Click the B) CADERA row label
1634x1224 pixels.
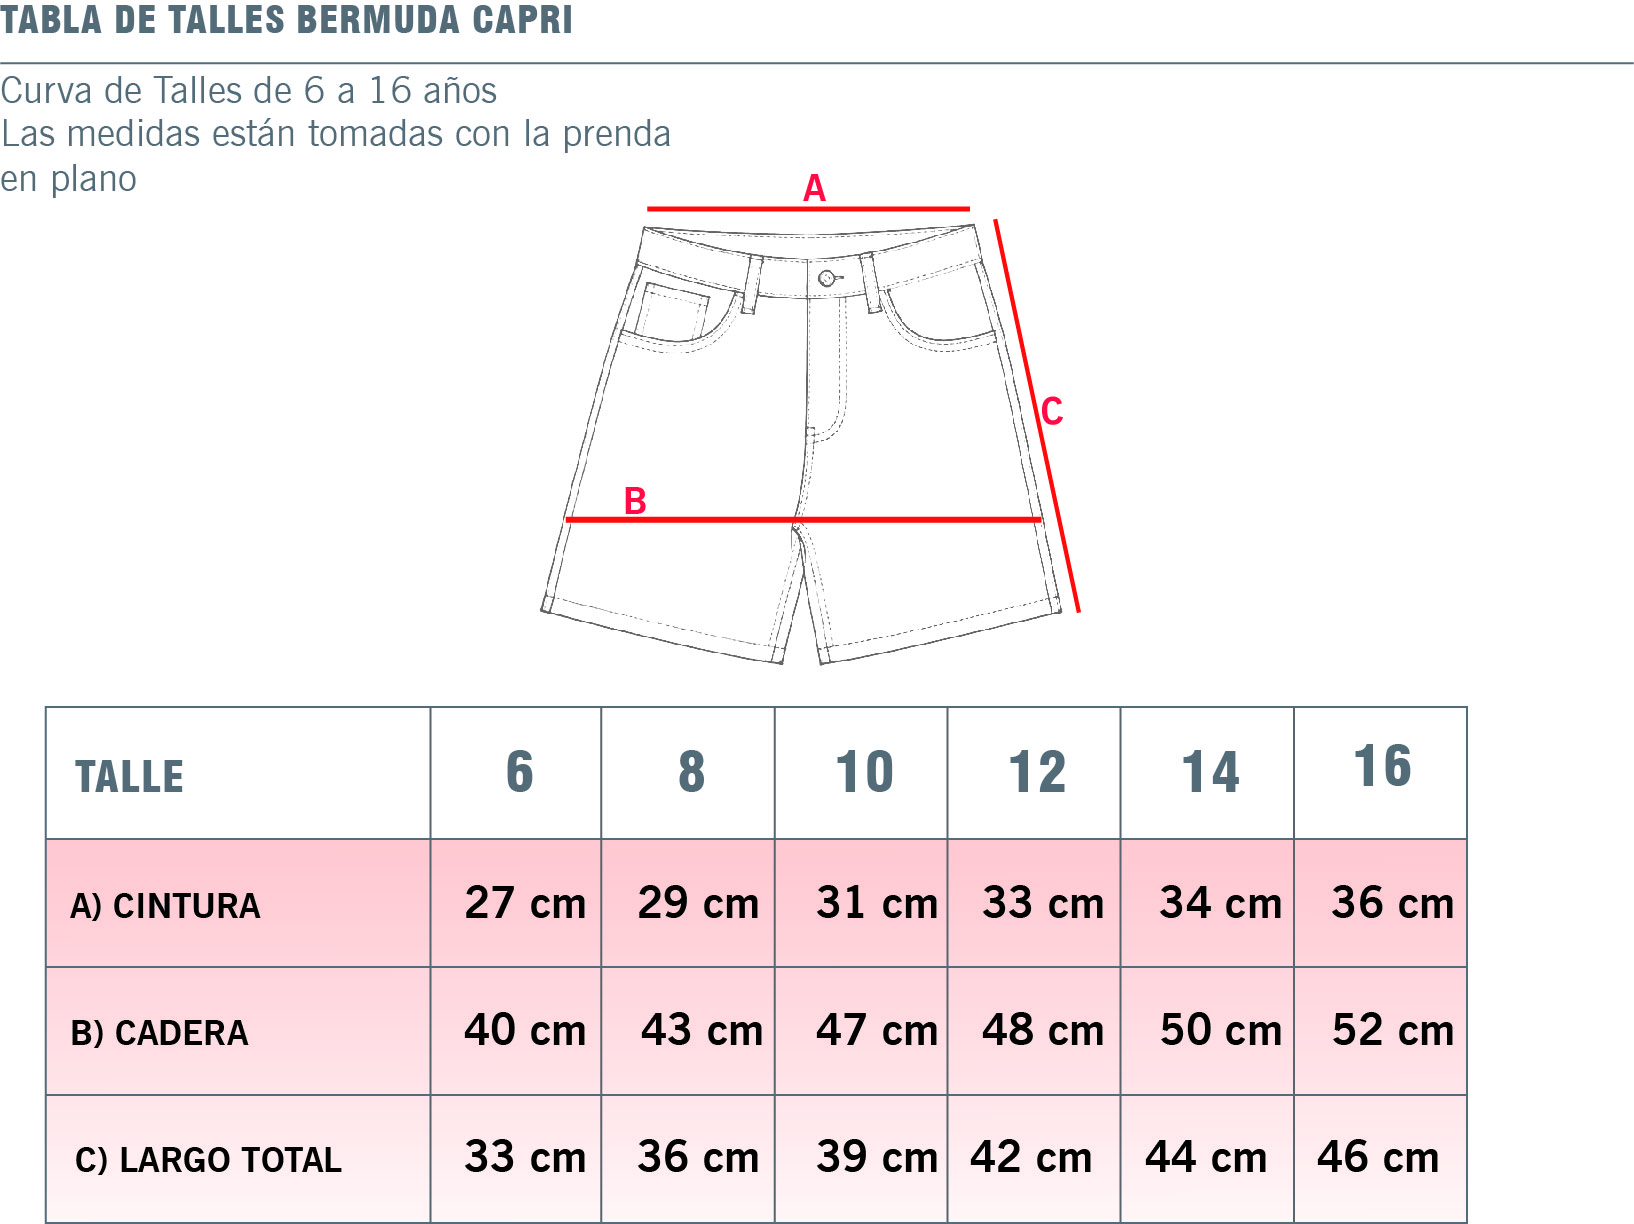(159, 1033)
